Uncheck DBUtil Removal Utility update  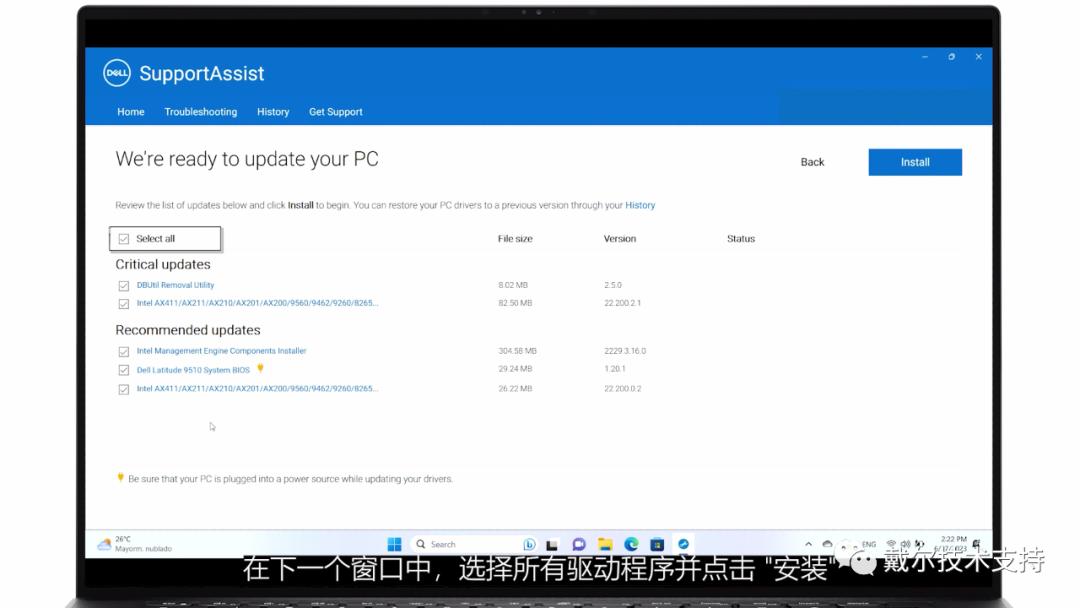(x=123, y=285)
